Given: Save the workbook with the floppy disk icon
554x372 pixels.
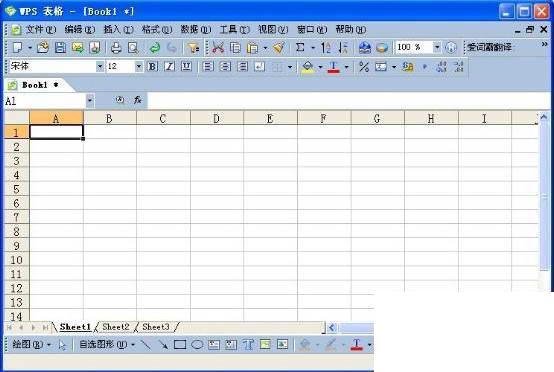Looking at the screenshot, I should [x=60, y=47].
